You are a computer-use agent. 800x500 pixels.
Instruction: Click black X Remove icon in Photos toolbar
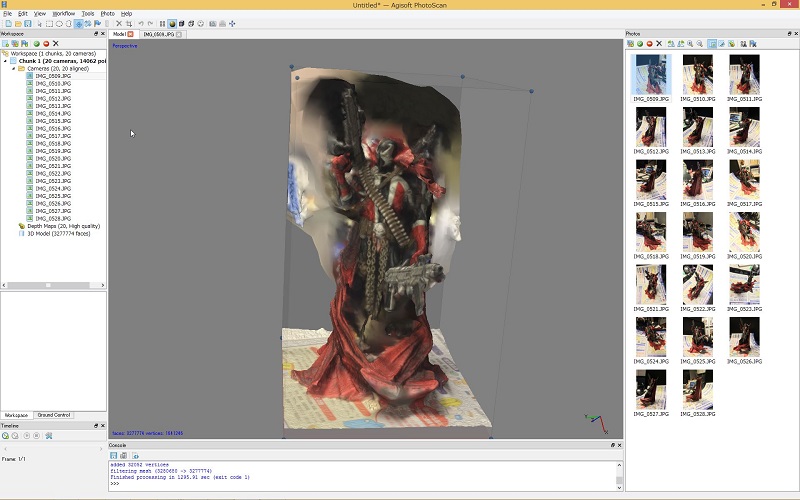[x=659, y=44]
